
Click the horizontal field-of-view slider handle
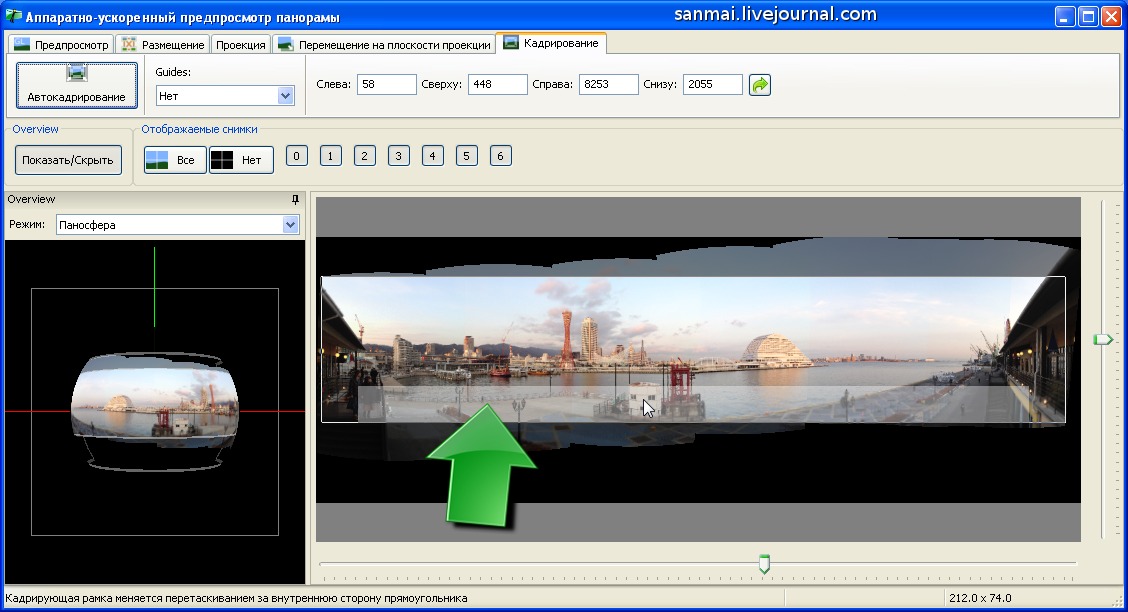tap(764, 564)
